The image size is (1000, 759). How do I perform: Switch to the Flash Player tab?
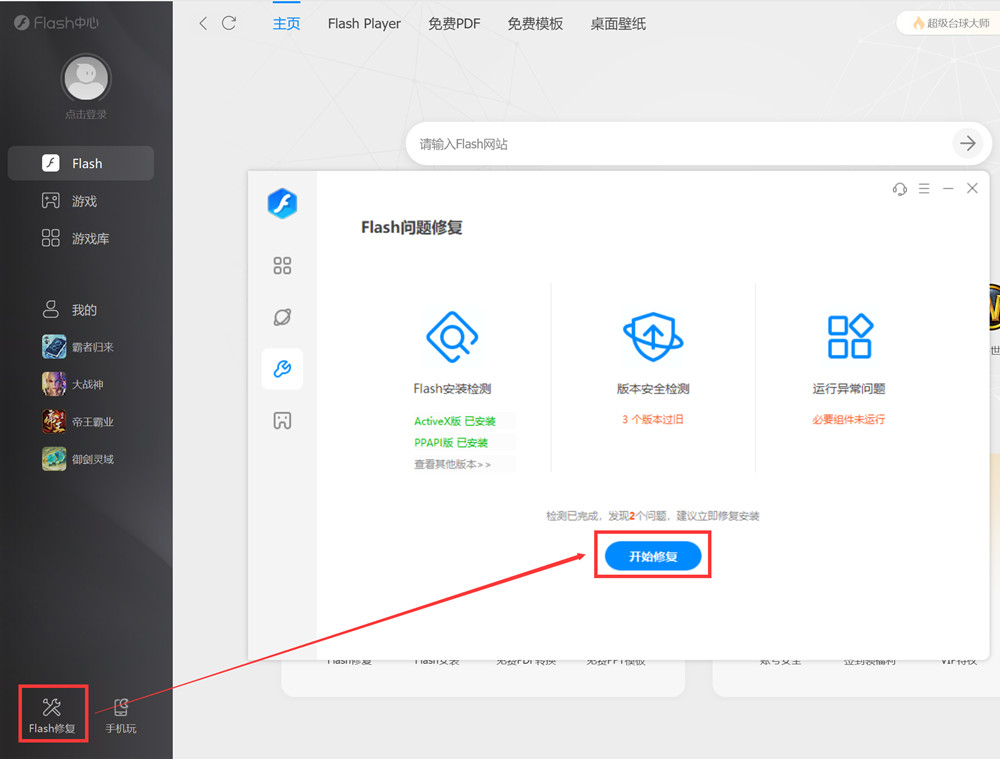coord(364,24)
